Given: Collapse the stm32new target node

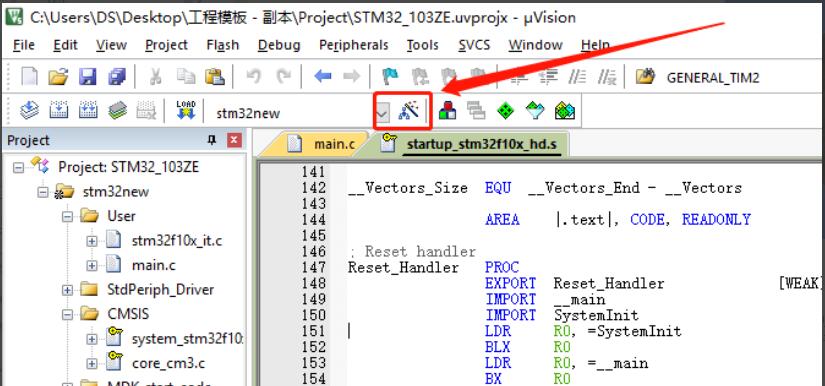Looking at the screenshot, I should (x=43, y=192).
